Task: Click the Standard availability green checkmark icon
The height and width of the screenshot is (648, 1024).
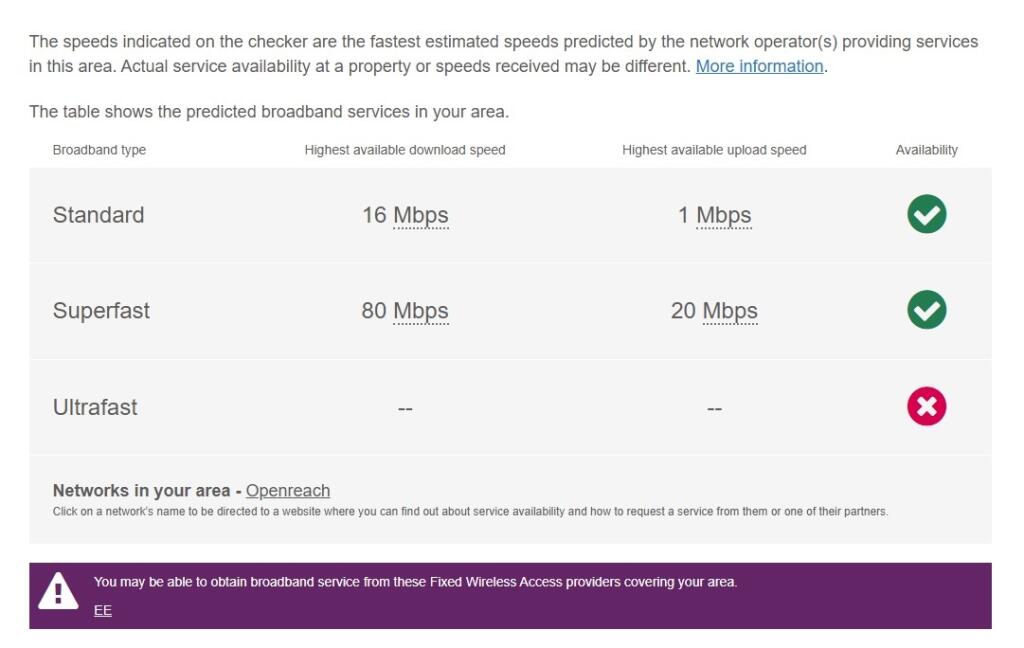Action: coord(926,214)
